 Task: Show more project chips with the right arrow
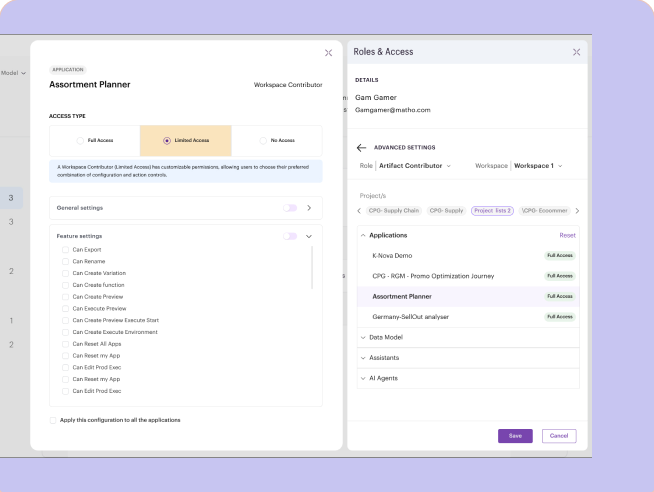[x=577, y=211]
